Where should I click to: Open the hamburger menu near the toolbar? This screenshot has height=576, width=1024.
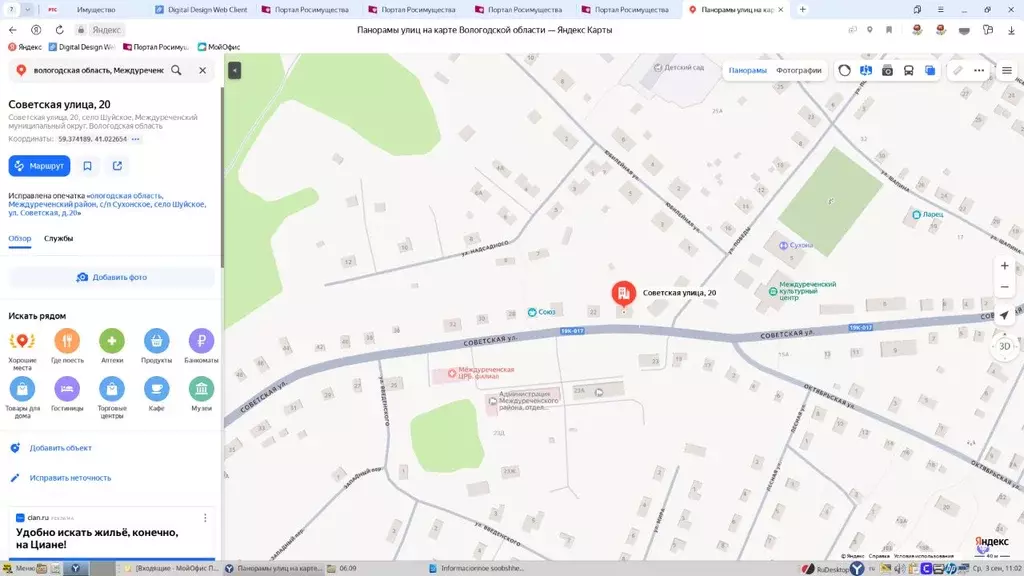coord(1005,70)
